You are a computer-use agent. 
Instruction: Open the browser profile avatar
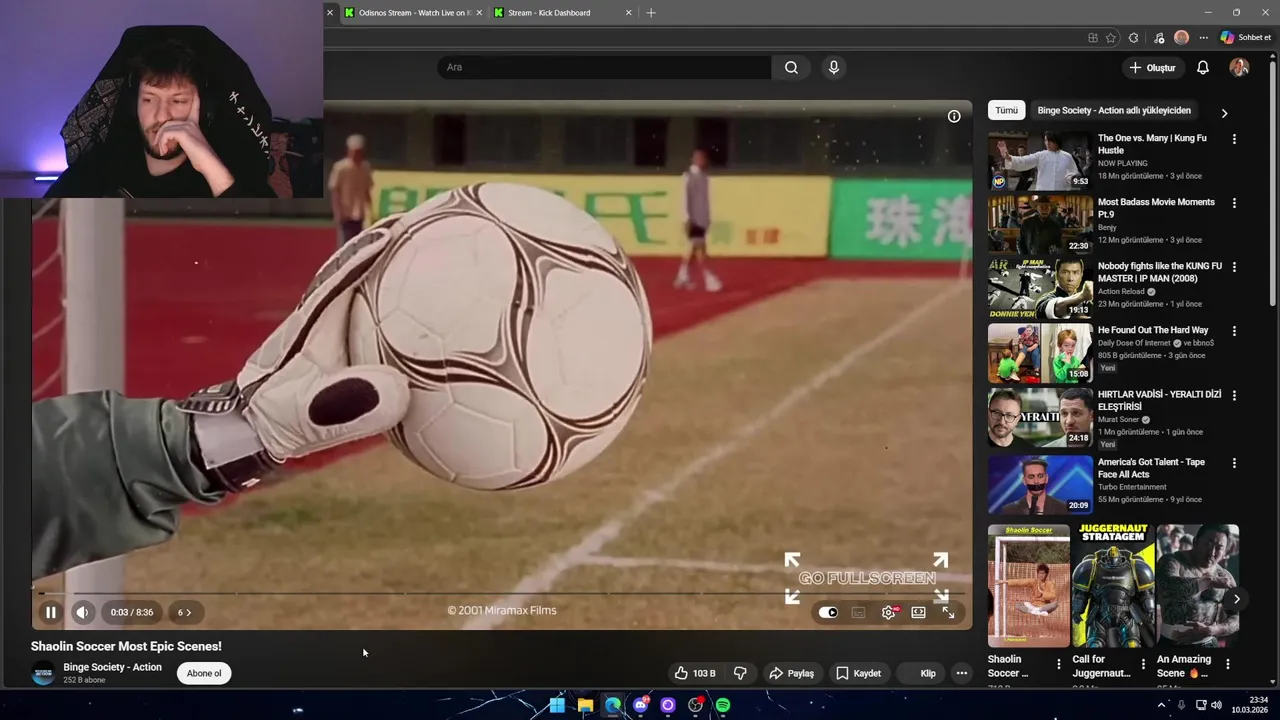point(1181,38)
